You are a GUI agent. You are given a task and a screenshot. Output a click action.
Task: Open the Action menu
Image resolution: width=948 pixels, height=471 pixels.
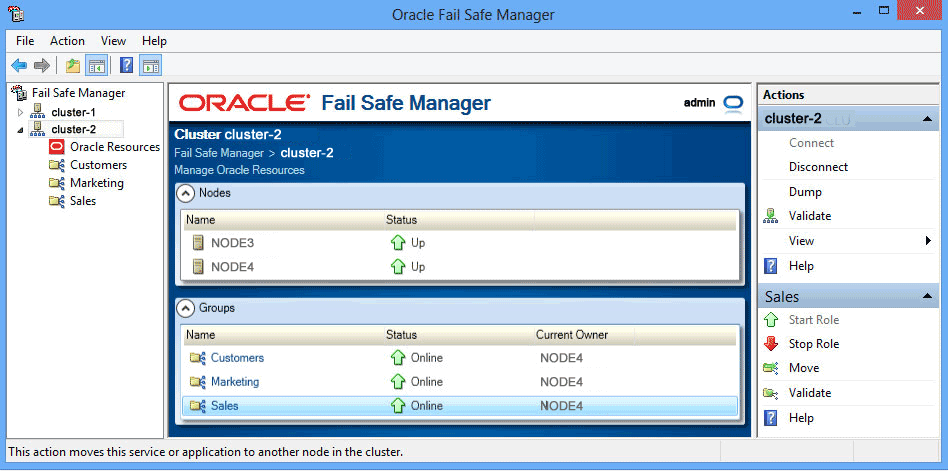[67, 41]
